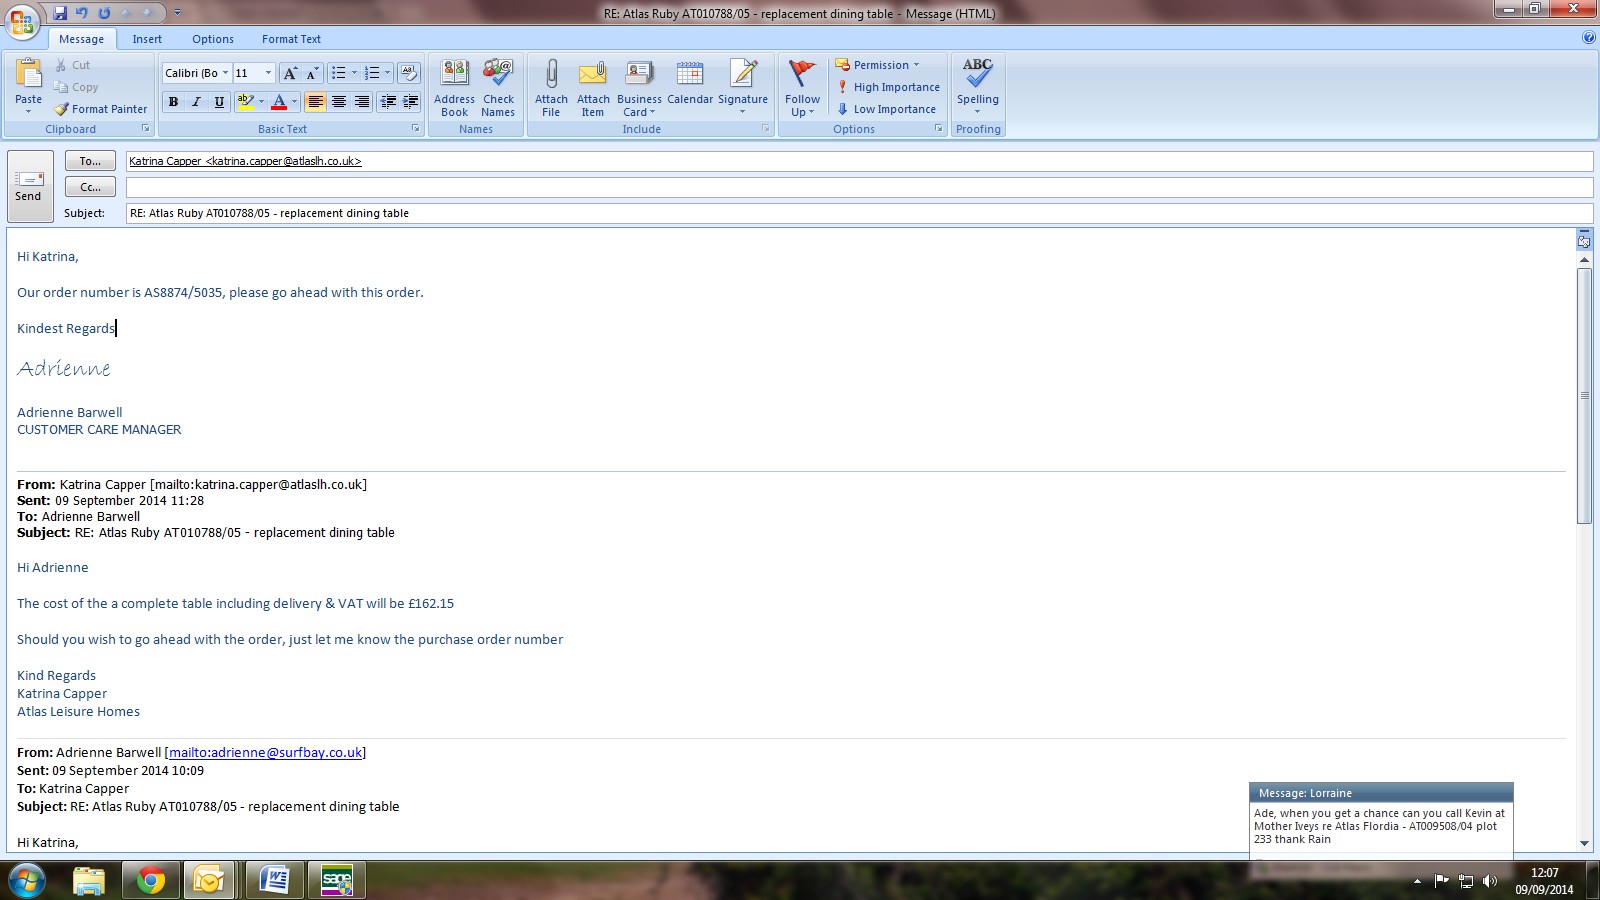
Task: Click the adrienne@surfbay.co.uk mailto link
Action: 265,753
